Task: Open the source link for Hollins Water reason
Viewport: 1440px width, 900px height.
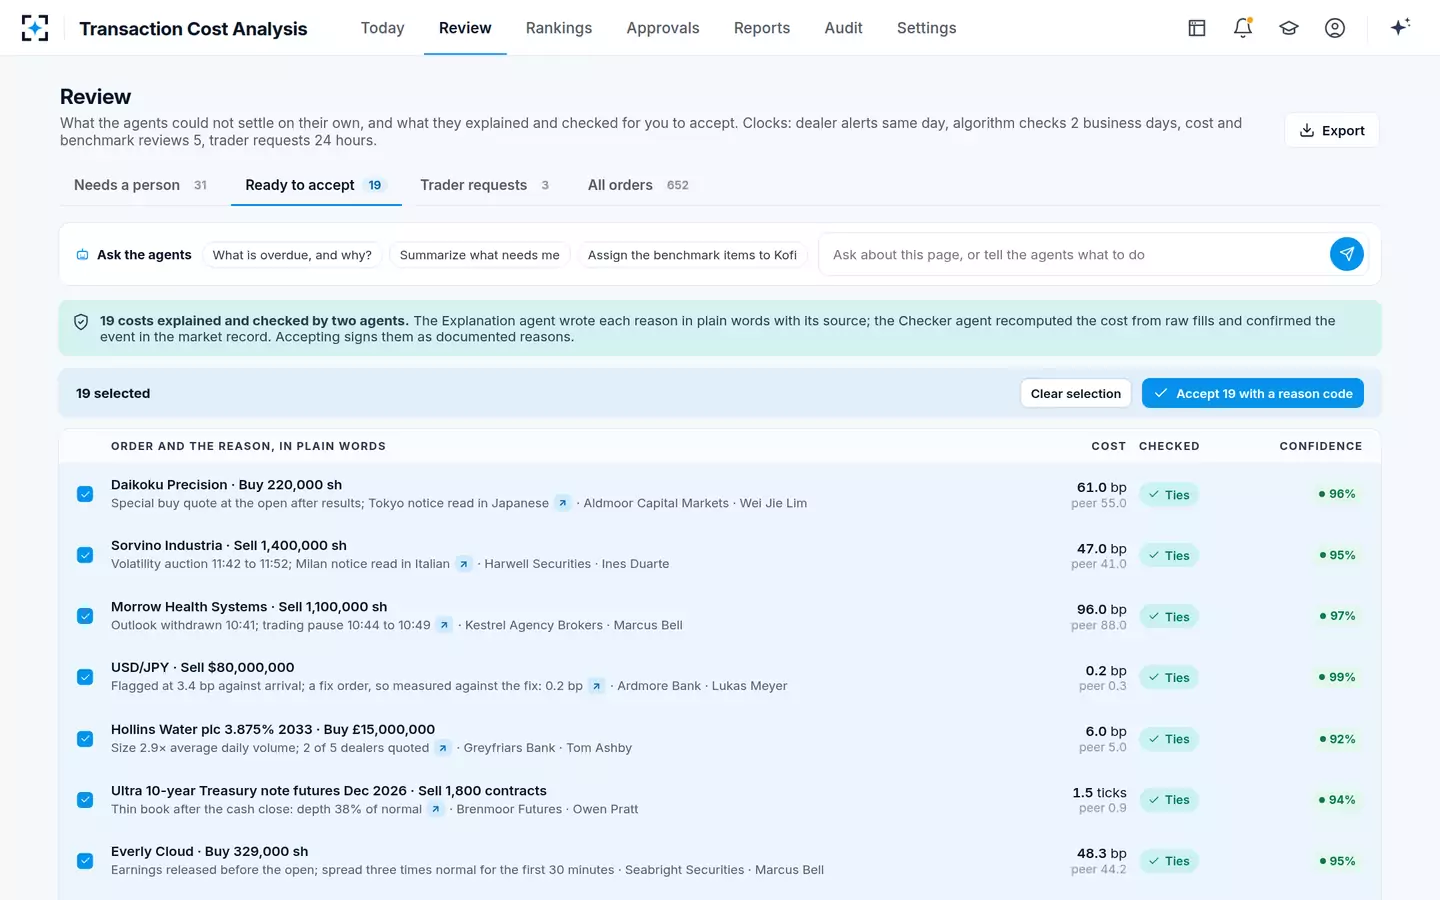Action: point(443,748)
